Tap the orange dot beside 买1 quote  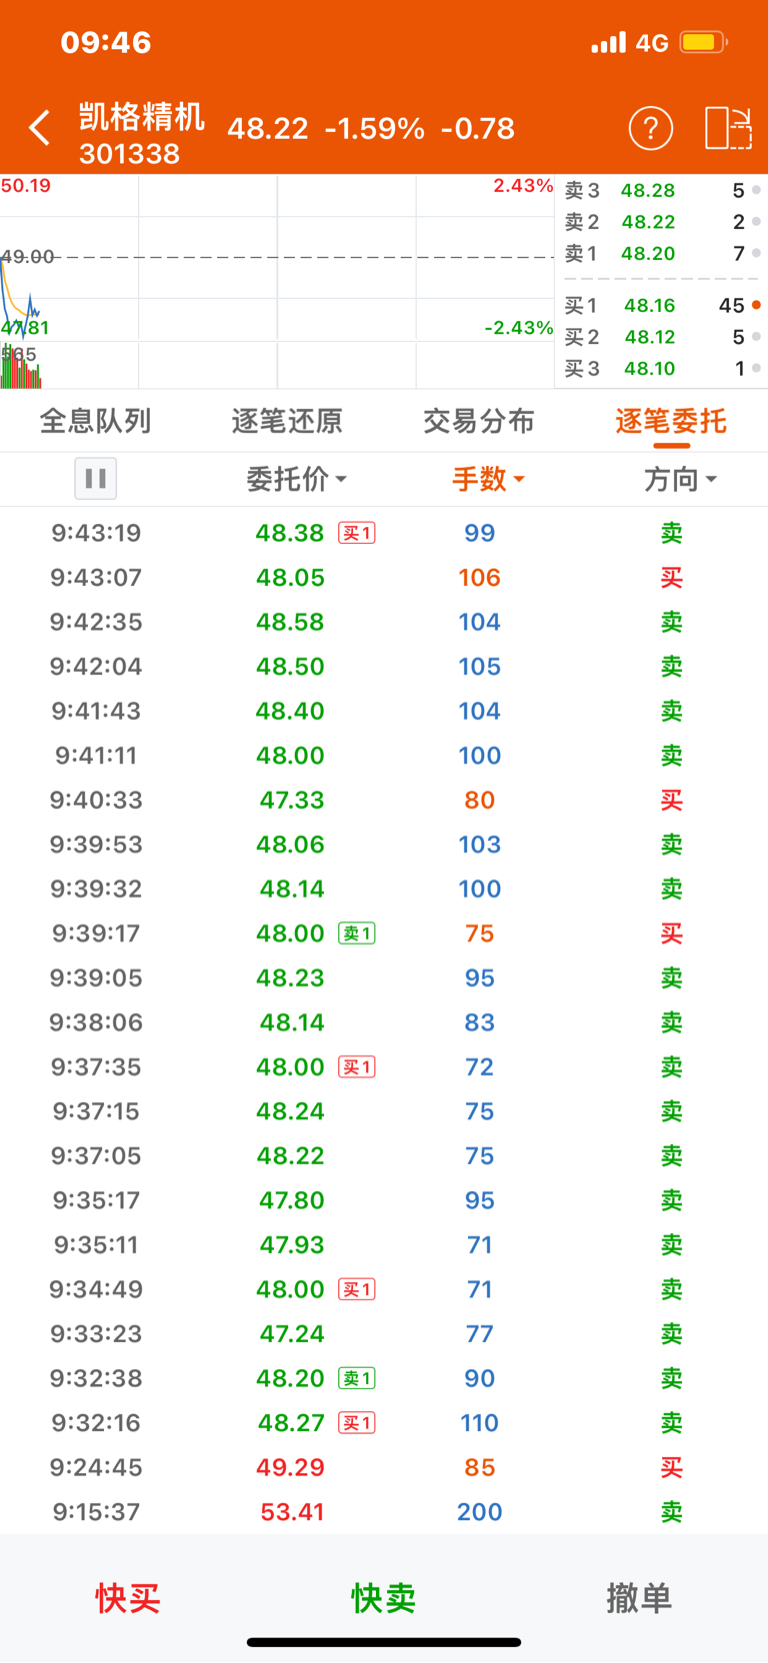[x=756, y=305]
